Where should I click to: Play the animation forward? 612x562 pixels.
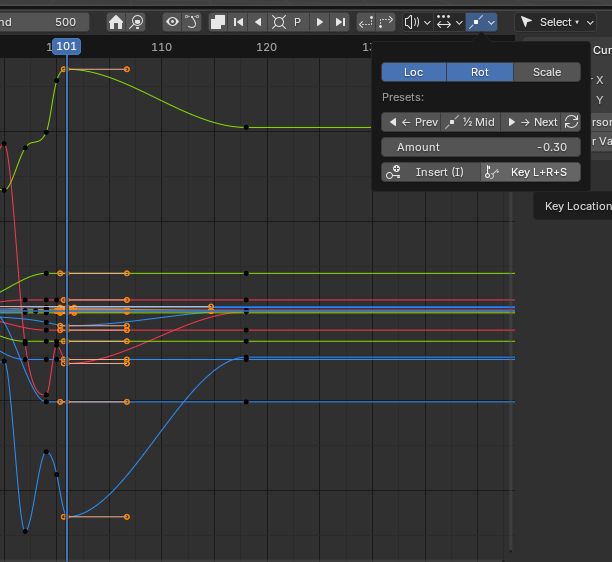point(319,22)
